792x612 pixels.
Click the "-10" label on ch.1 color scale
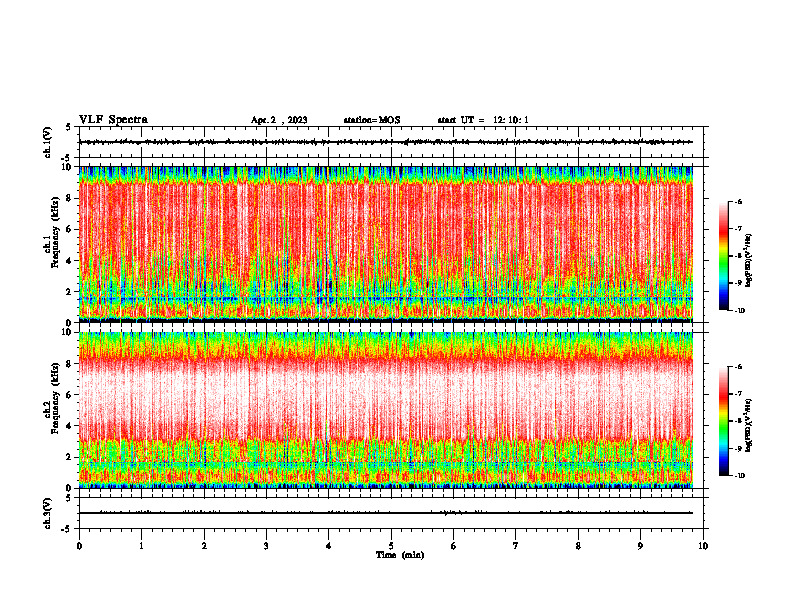739,311
